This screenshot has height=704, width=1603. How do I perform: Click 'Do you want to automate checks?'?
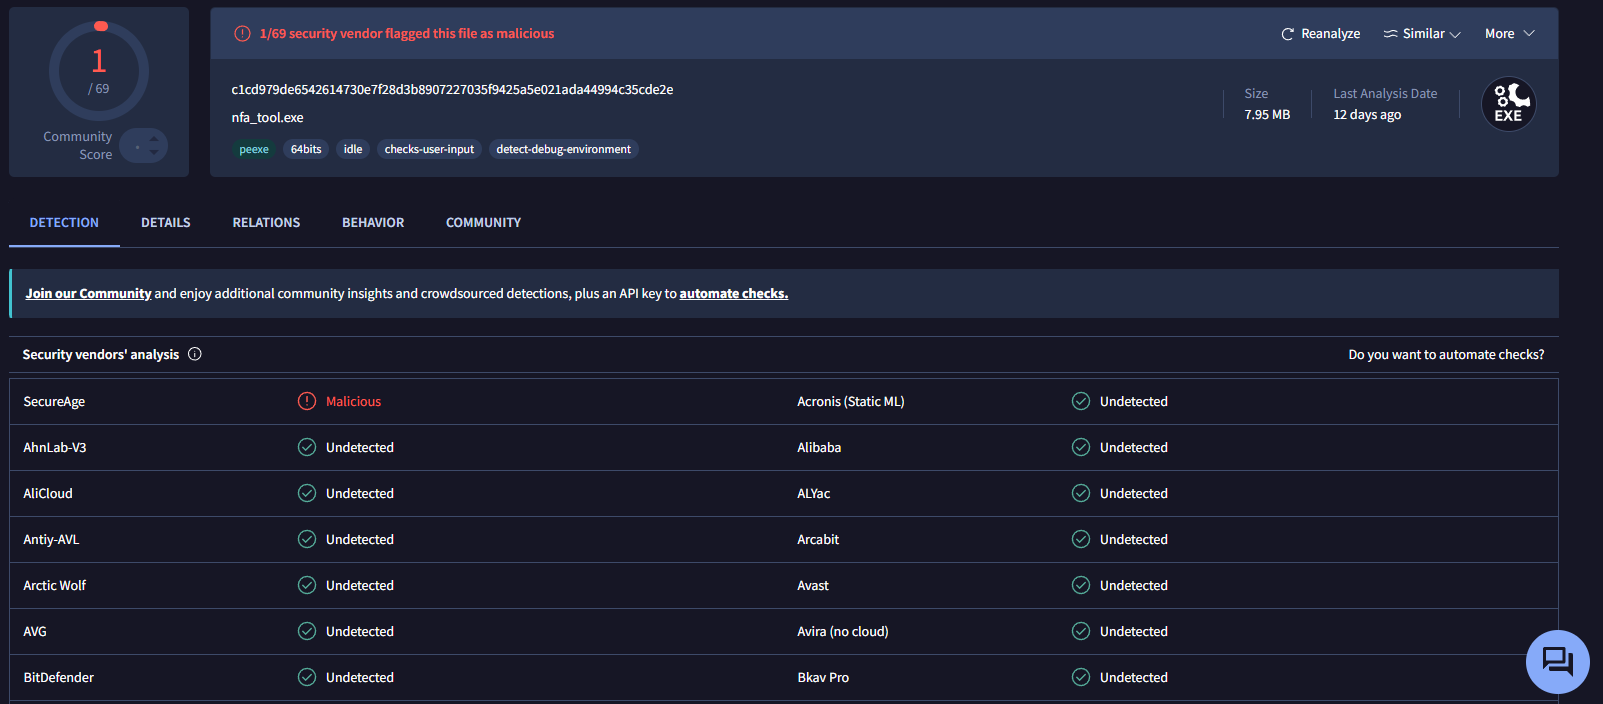(x=1446, y=355)
